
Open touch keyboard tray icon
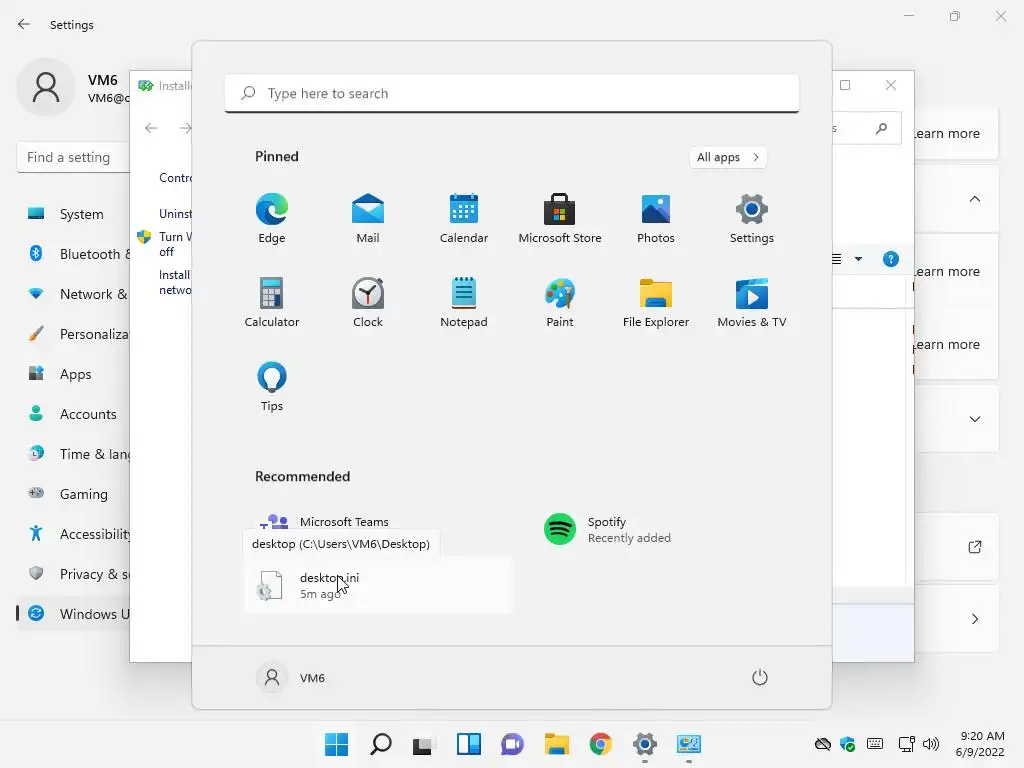tap(875, 744)
